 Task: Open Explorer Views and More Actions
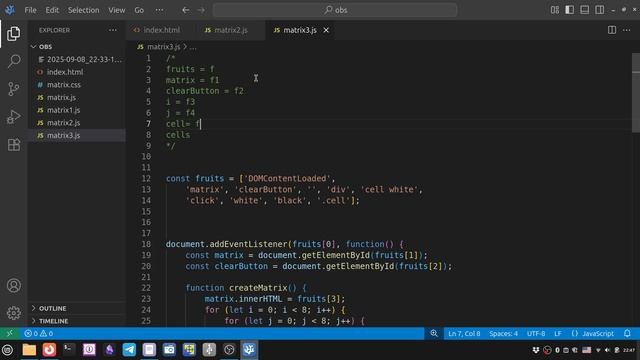[113, 30]
